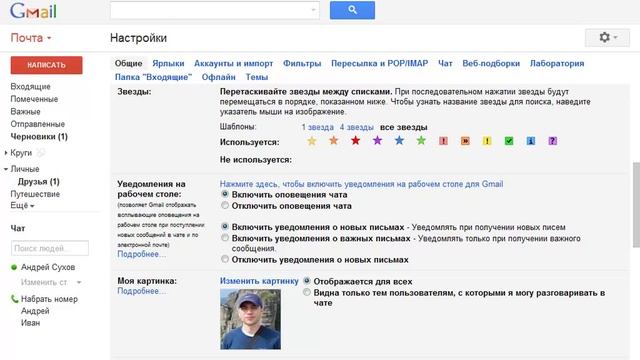Click the orange star icon
The width and height of the screenshot is (640, 360).
click(x=333, y=141)
